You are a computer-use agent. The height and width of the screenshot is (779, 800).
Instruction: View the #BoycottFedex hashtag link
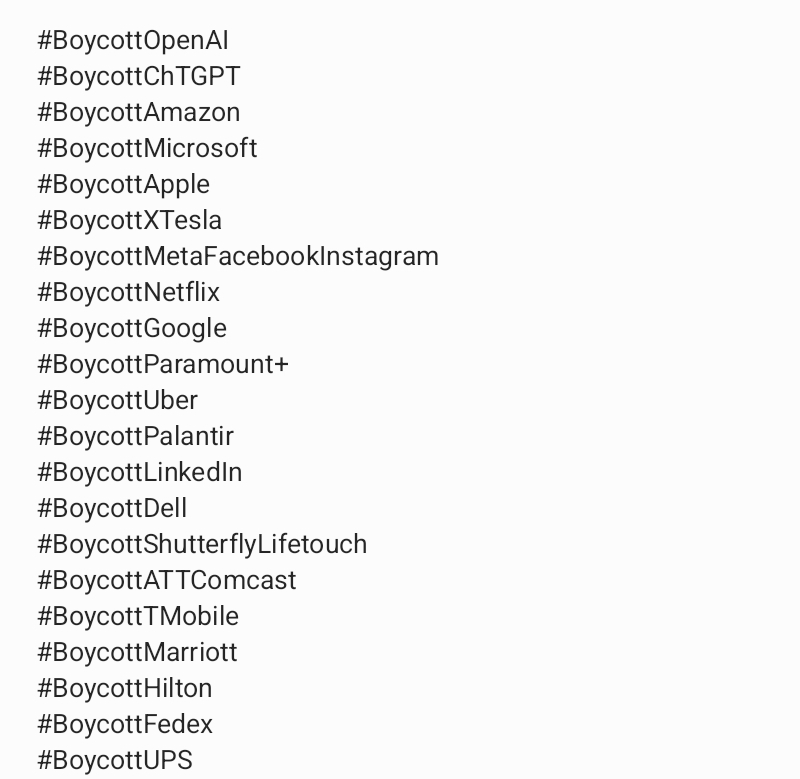(125, 725)
